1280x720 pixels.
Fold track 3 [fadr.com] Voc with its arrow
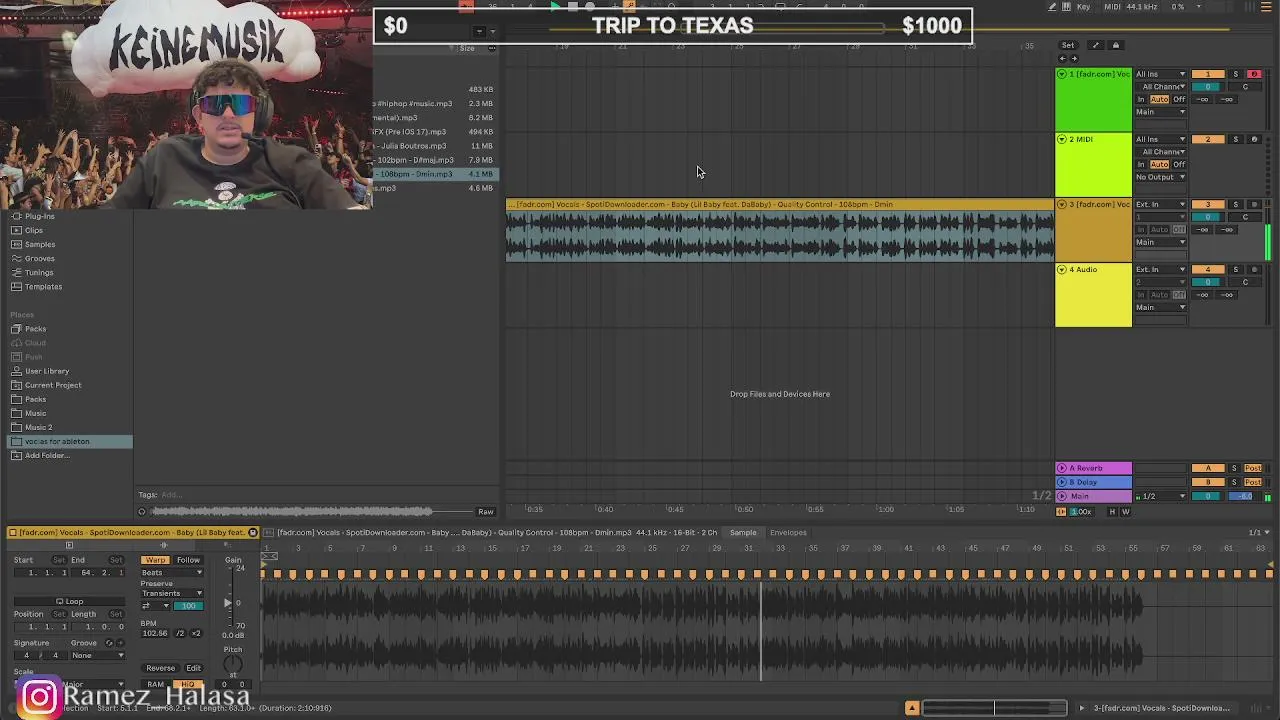pos(1062,204)
